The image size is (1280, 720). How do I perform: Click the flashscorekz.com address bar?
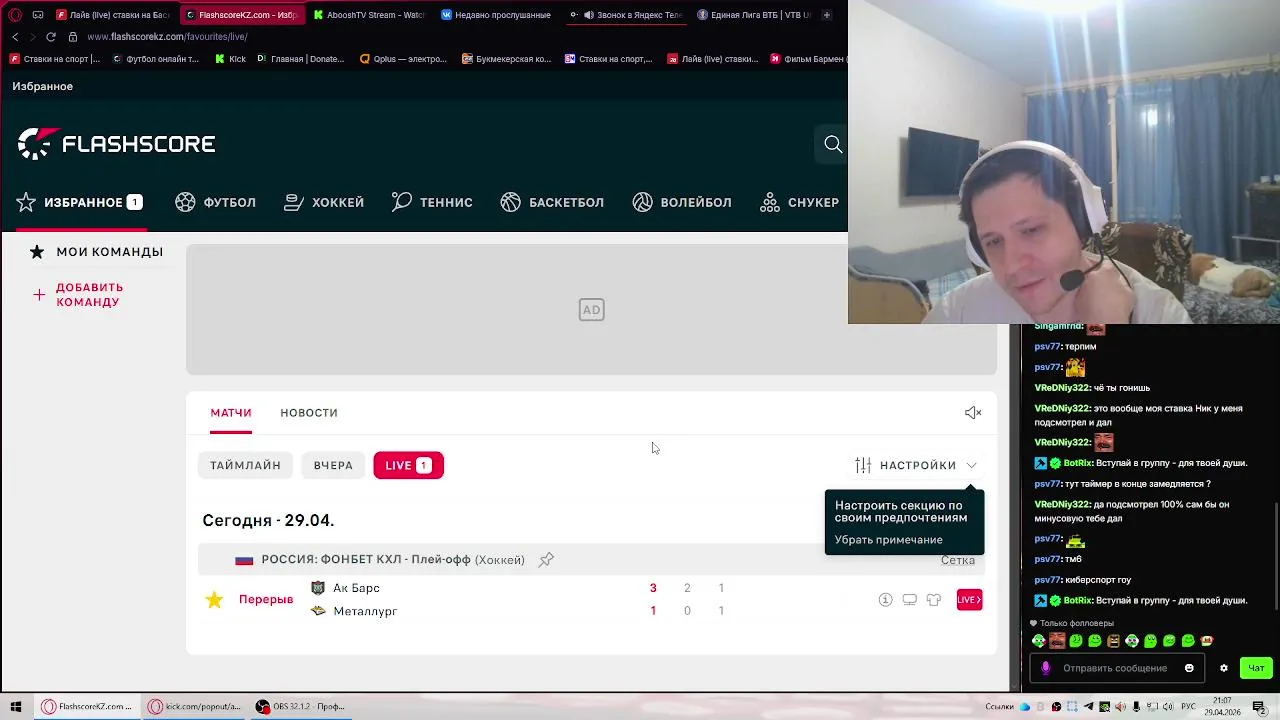167,37
